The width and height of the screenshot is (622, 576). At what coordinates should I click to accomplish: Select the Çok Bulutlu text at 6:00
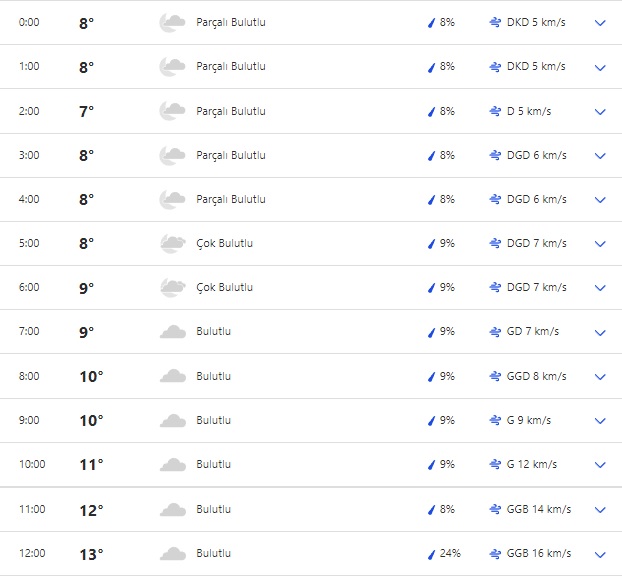click(x=224, y=288)
